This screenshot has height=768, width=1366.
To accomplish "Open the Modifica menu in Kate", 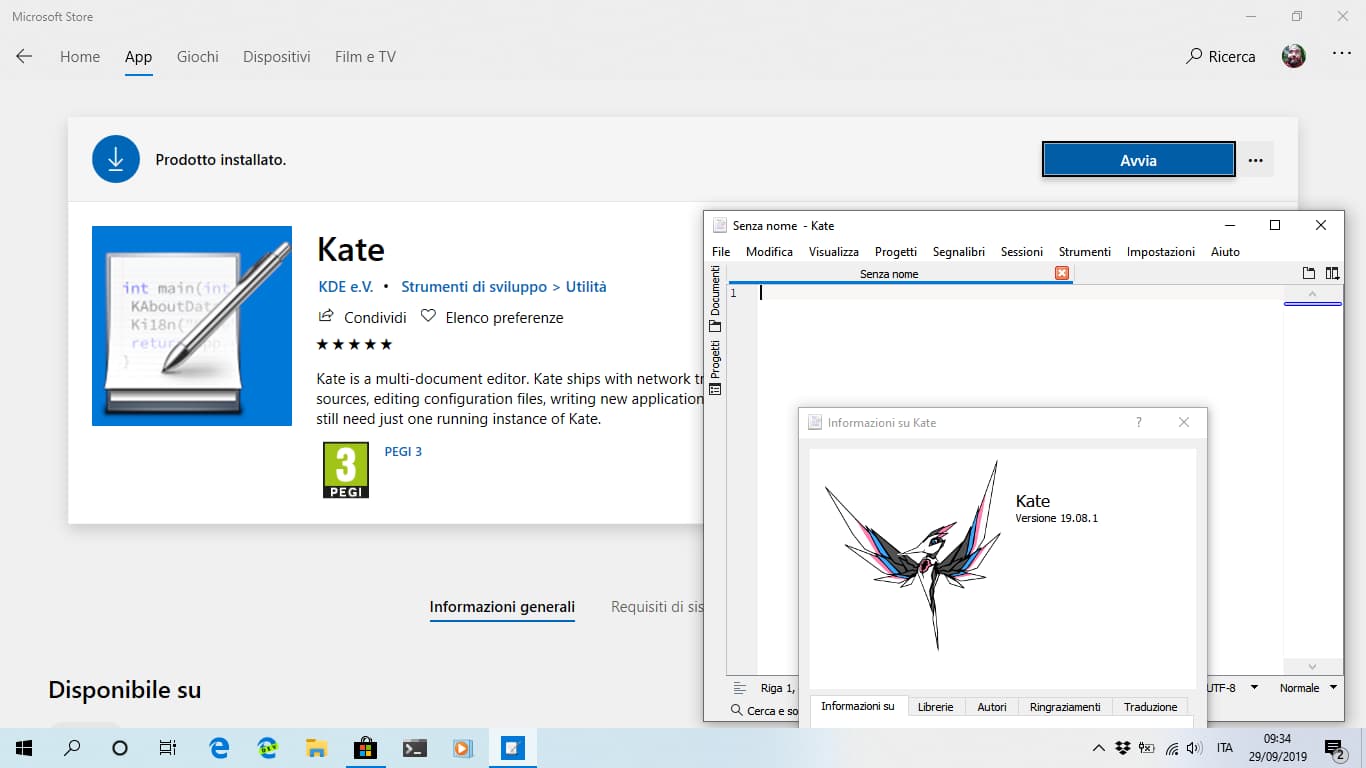I will pyautogui.click(x=769, y=252).
